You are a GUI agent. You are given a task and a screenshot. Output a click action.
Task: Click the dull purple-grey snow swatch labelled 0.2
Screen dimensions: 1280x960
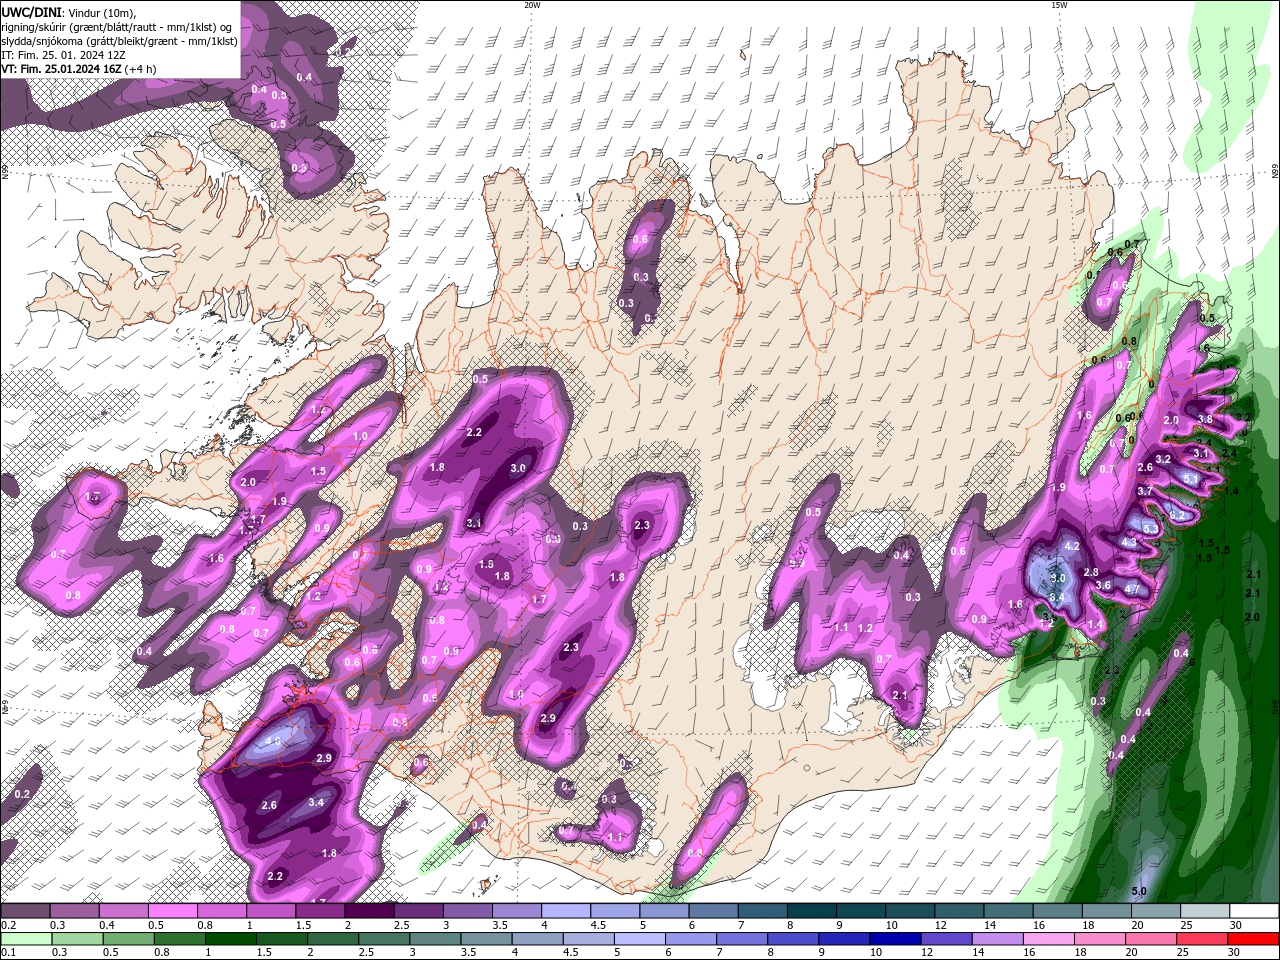[x=25, y=911]
